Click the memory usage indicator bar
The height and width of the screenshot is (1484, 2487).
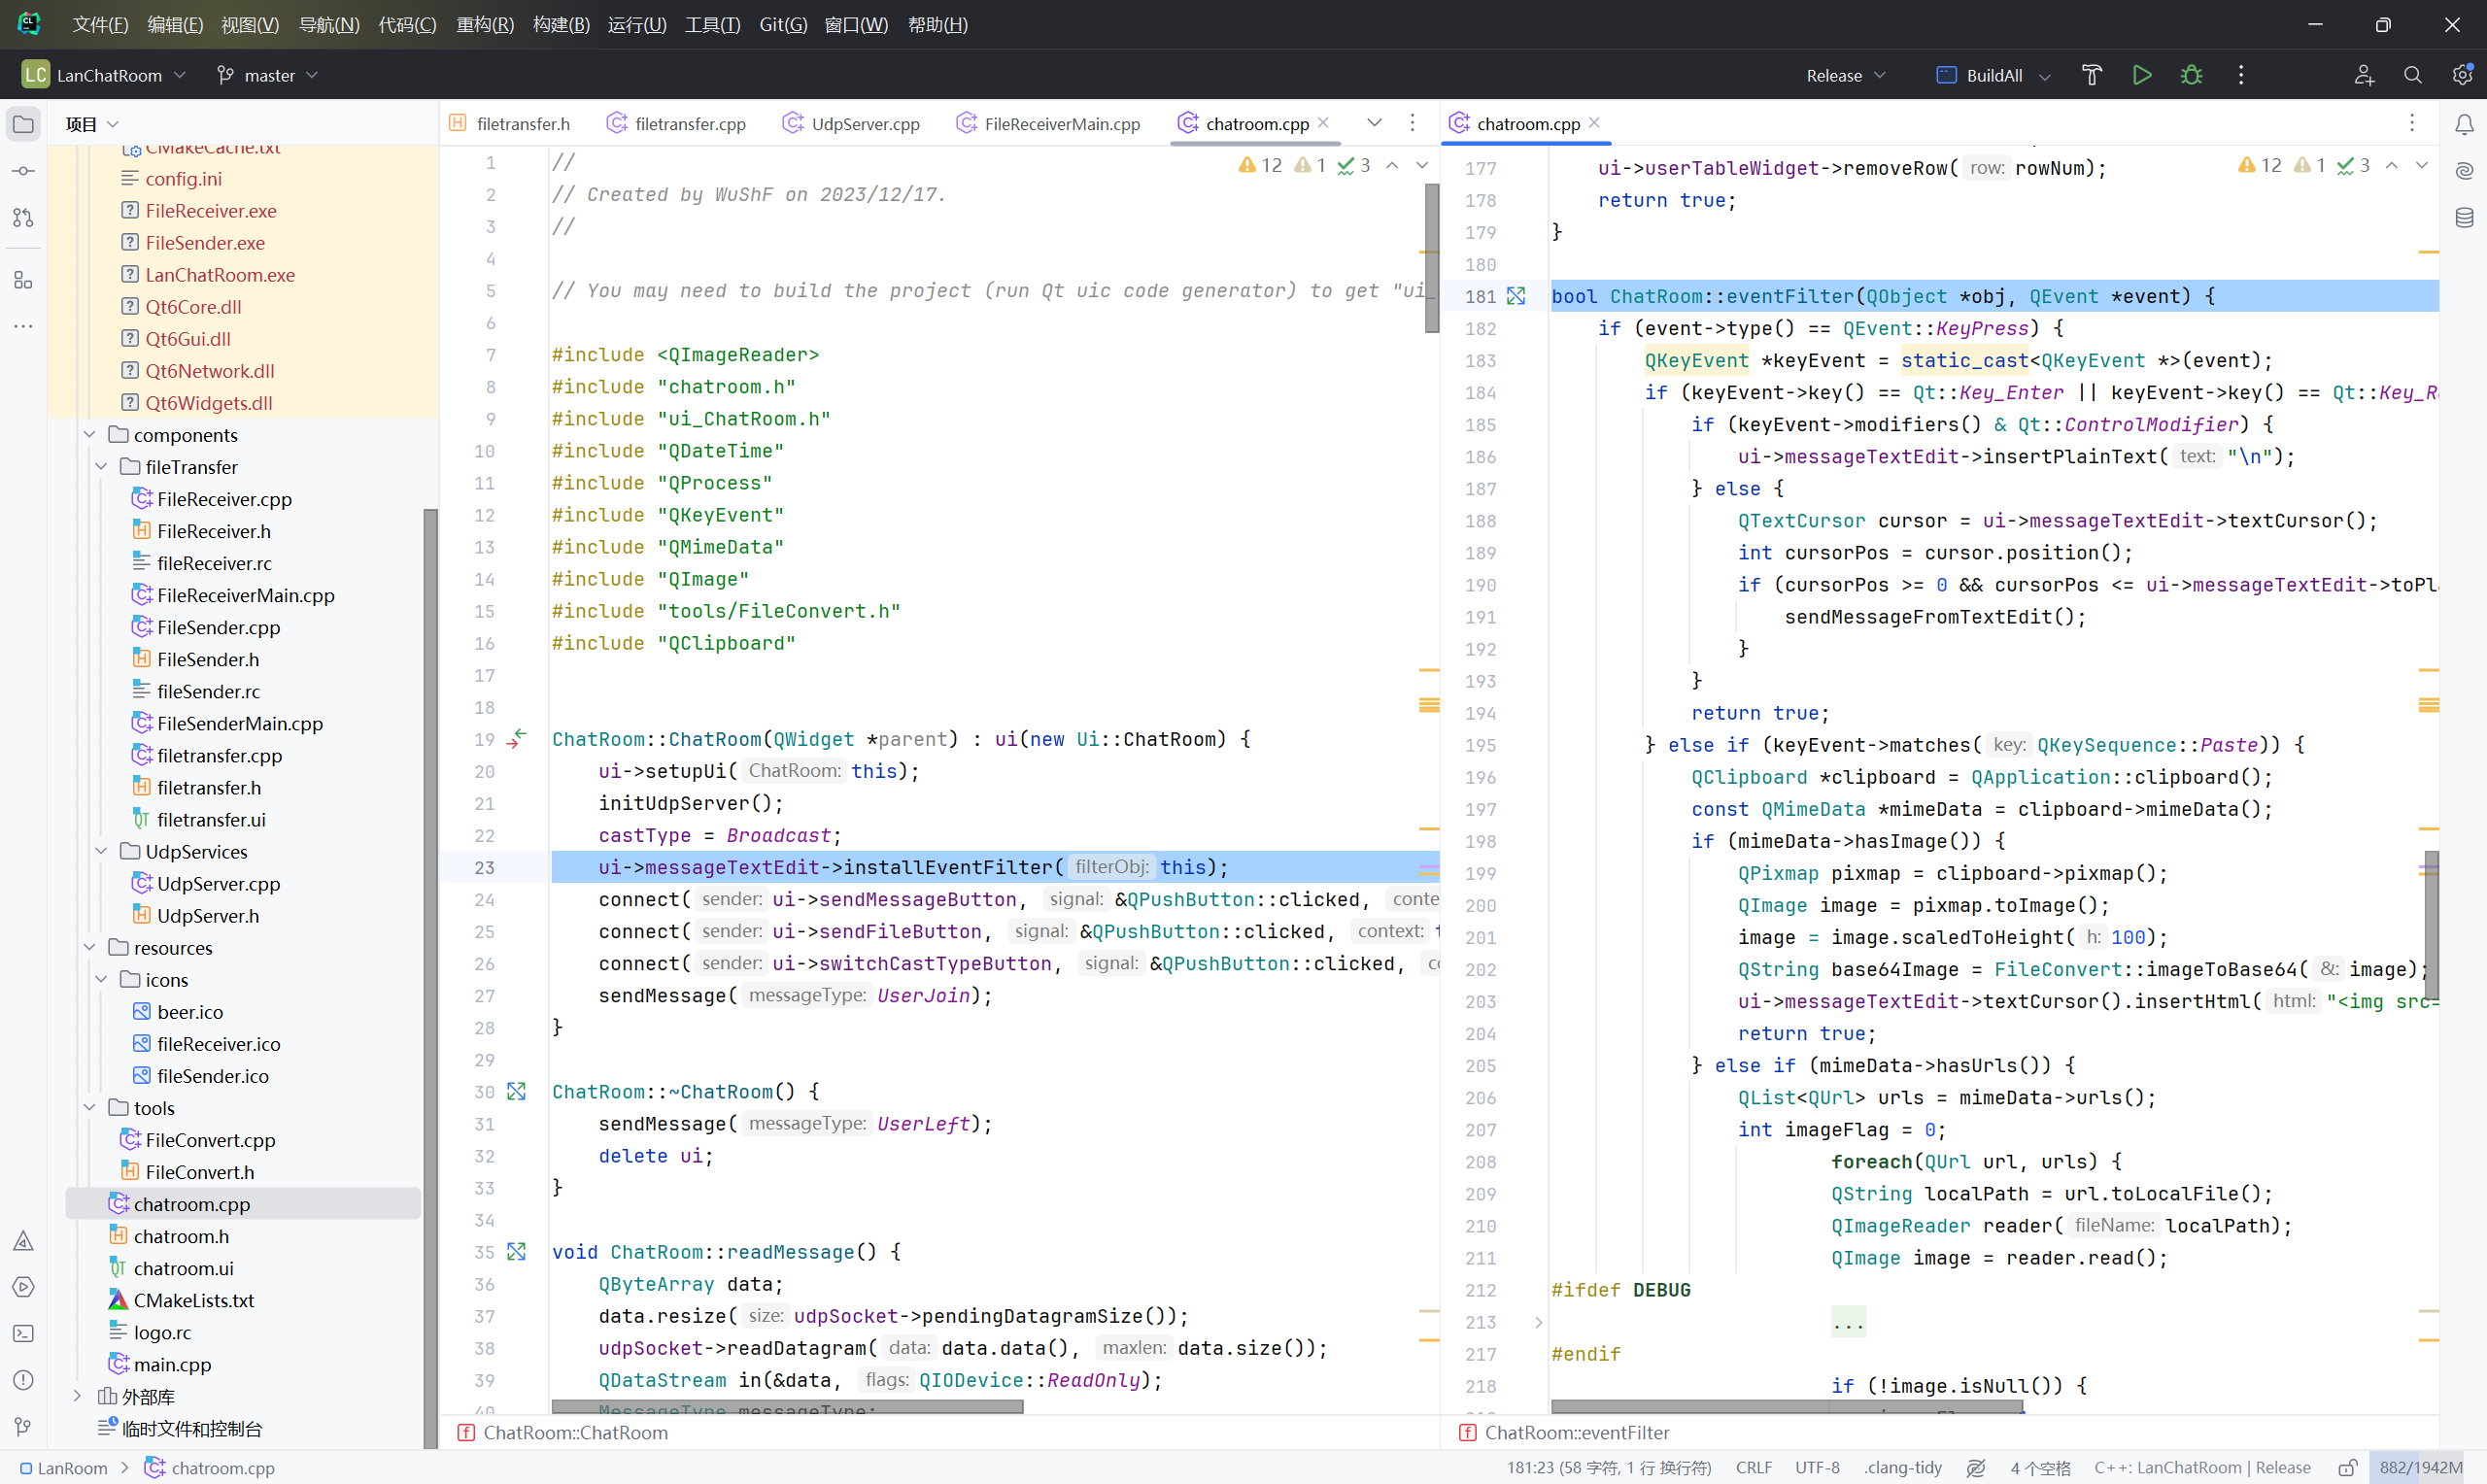(2420, 1467)
